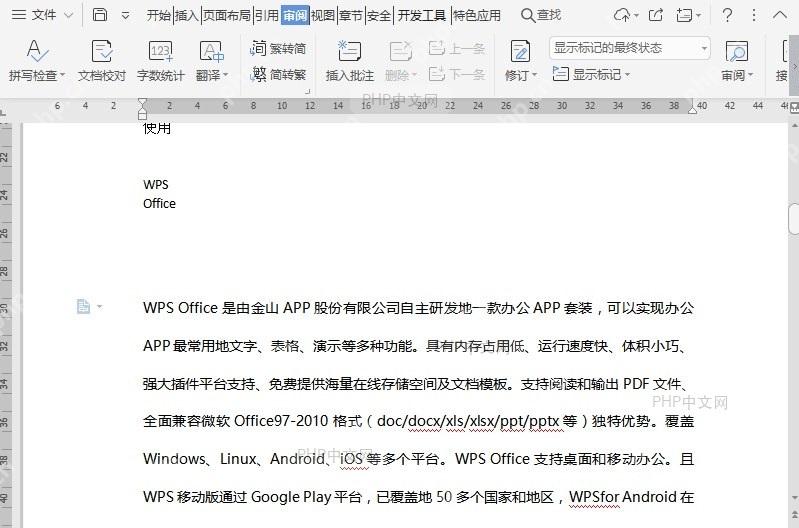Screen dimensions: 799x528
Task: Run 拼写检查 spell check
Action: click(x=33, y=61)
